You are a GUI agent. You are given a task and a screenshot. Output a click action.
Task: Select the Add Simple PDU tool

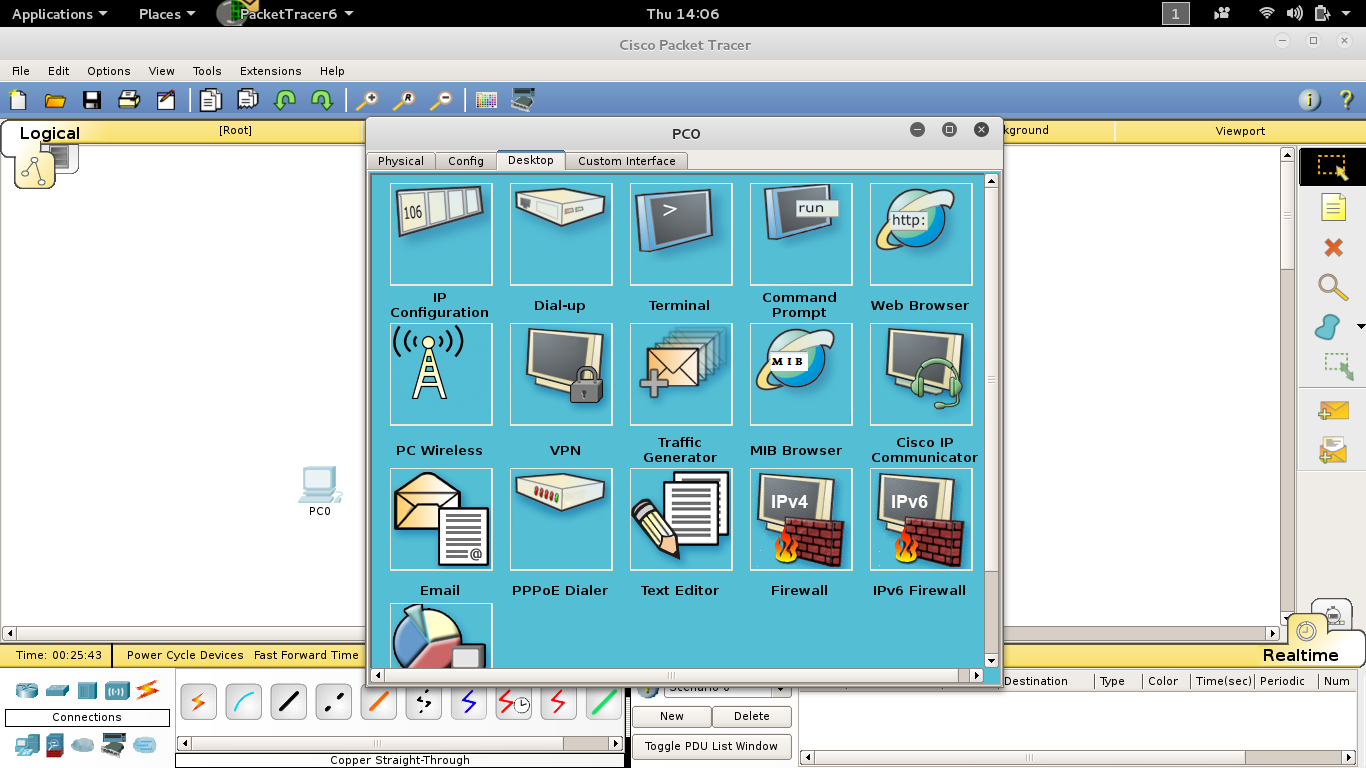pyautogui.click(x=1333, y=410)
